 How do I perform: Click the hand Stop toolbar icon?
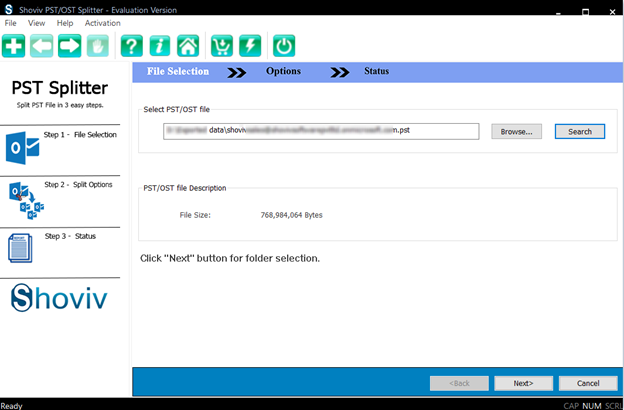tap(98, 46)
